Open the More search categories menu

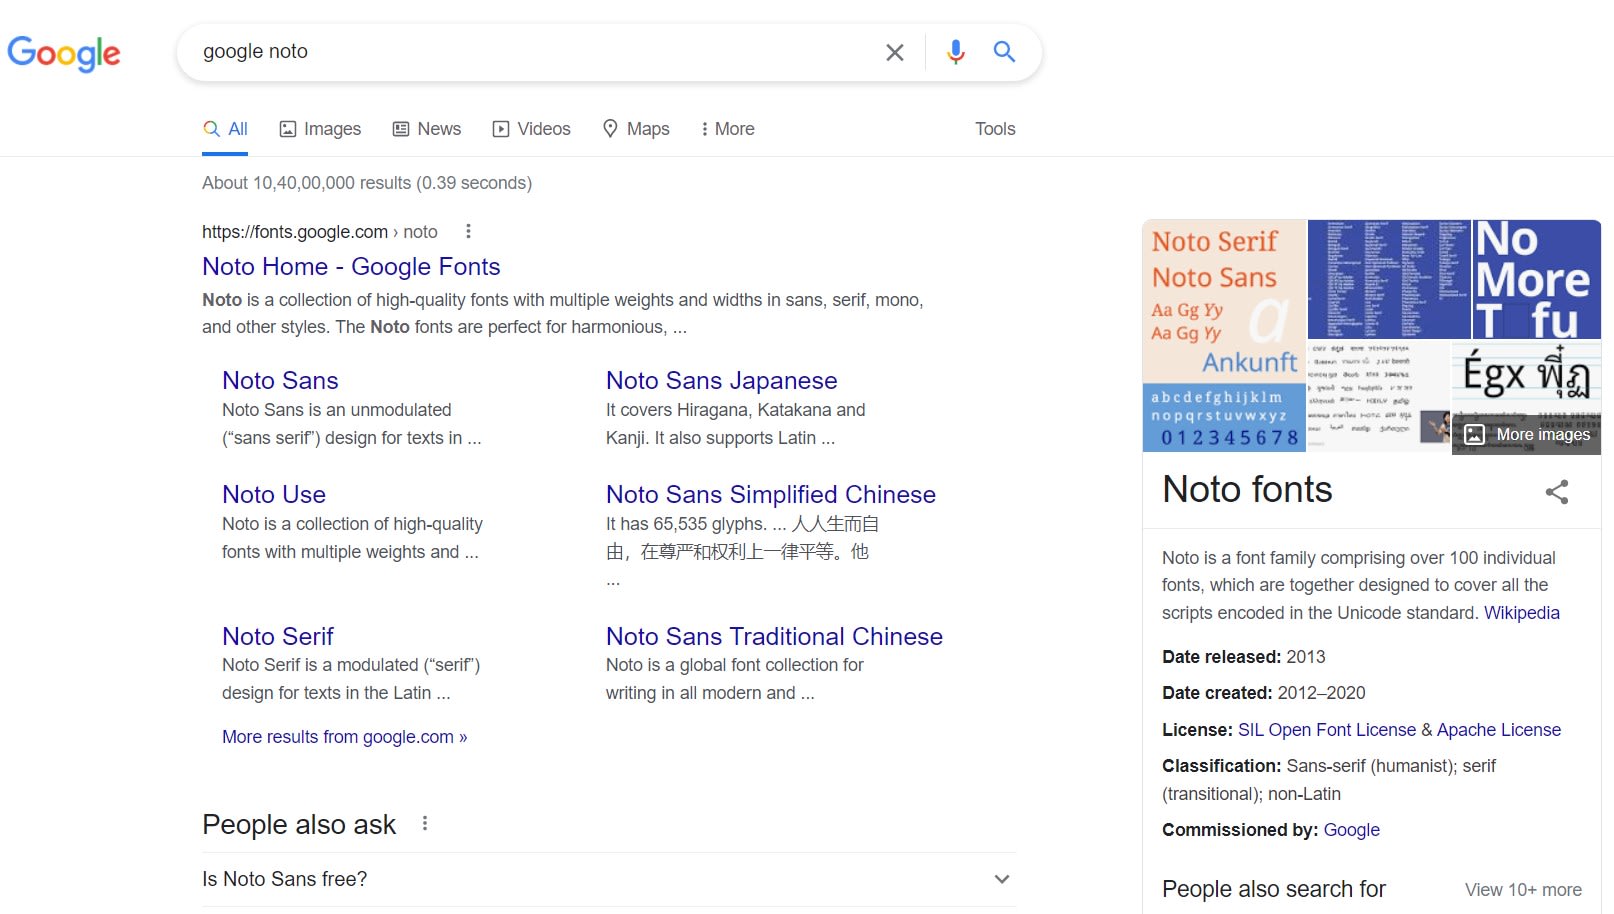[728, 129]
